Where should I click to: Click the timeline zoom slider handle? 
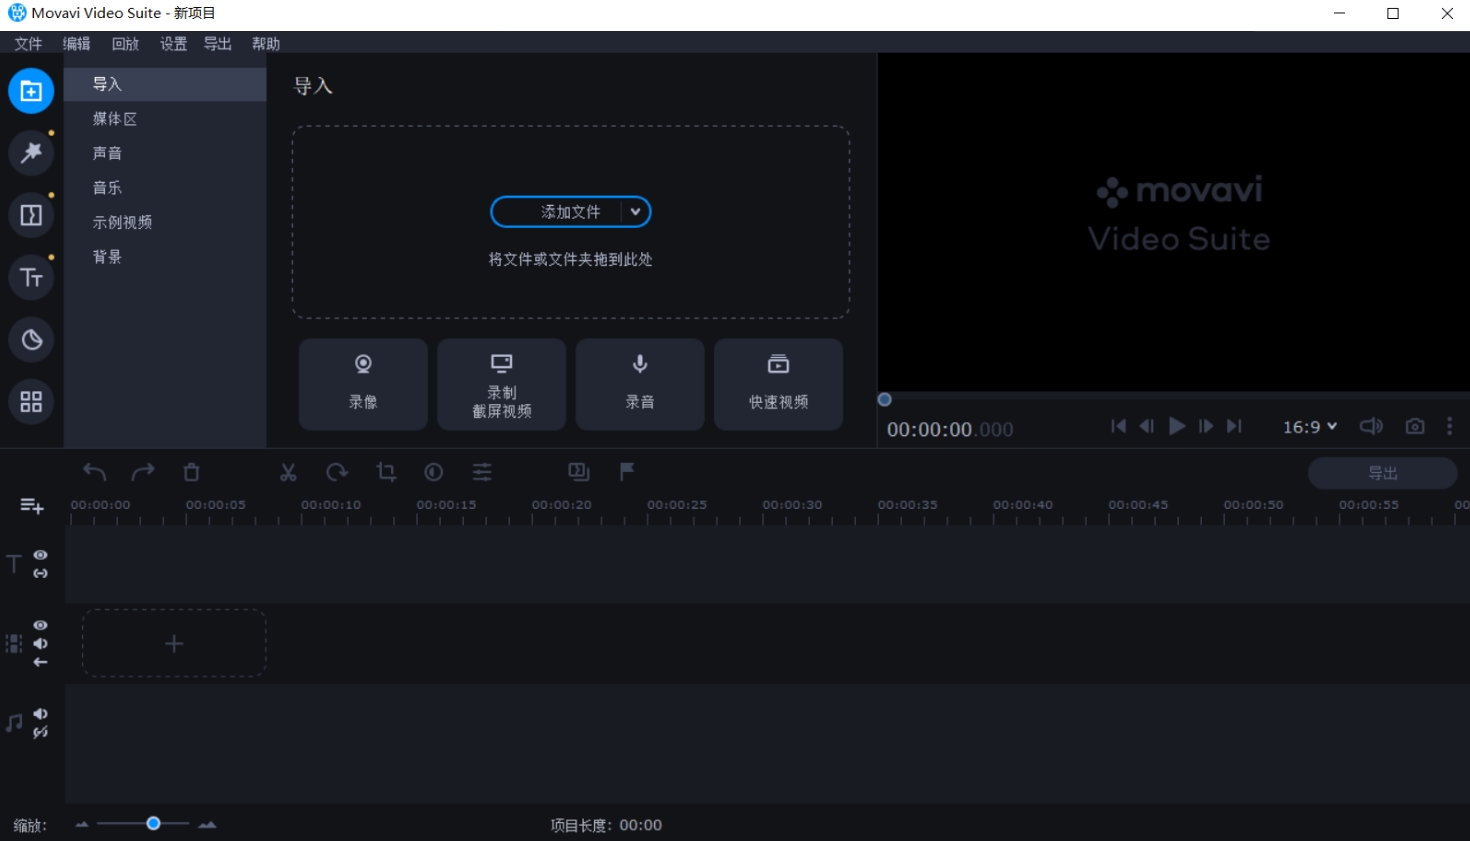153,823
